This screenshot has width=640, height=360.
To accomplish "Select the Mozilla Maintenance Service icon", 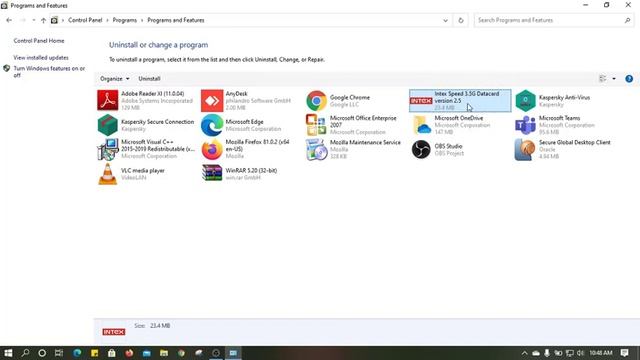I will (x=316, y=149).
